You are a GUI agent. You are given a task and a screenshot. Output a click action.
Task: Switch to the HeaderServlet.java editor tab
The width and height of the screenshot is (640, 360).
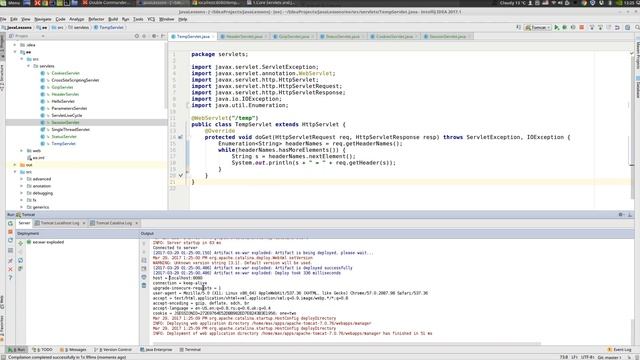(x=244, y=36)
